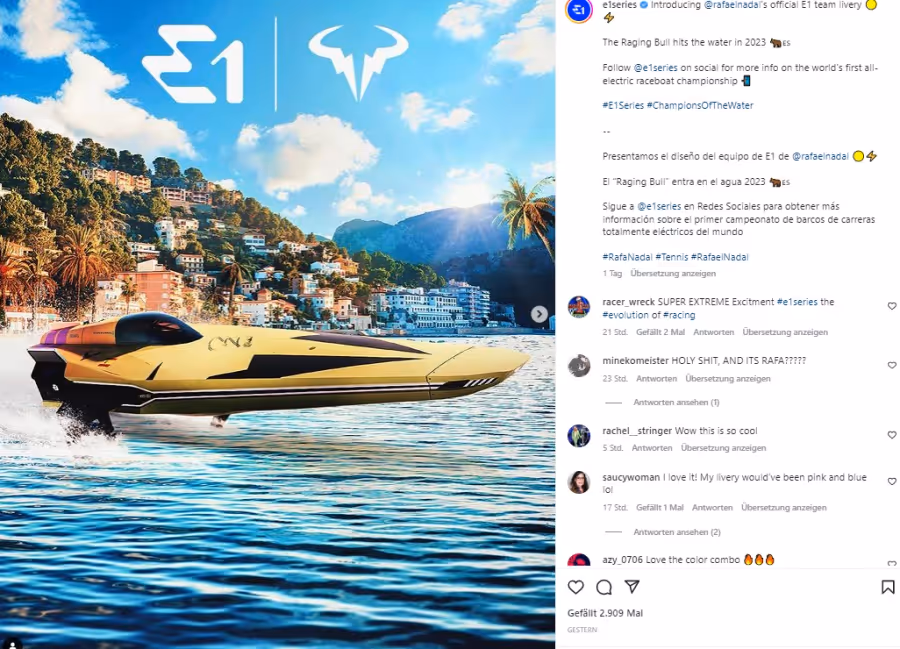Open the comment speech bubble icon
900x649 pixels.
click(604, 587)
